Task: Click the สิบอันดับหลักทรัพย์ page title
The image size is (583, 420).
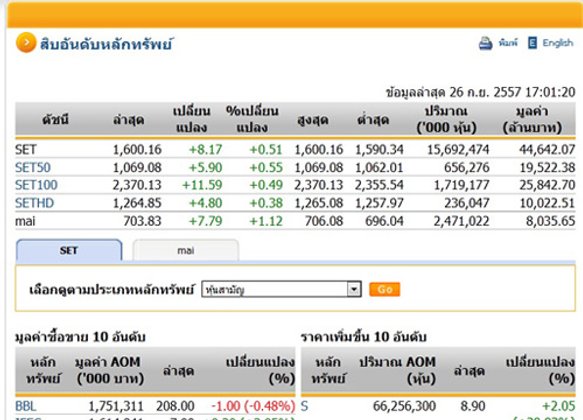Action: coord(106,44)
